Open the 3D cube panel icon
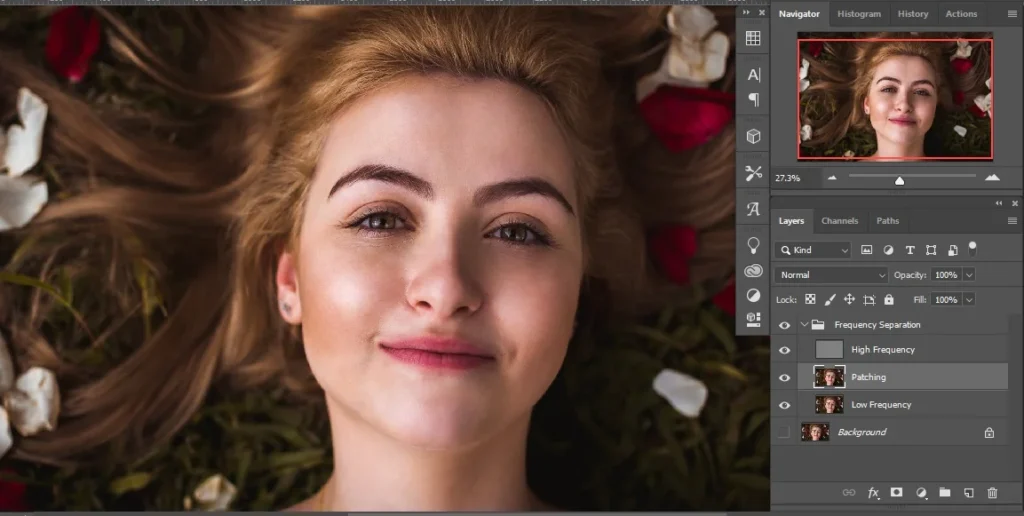The height and width of the screenshot is (516, 1024). (753, 137)
